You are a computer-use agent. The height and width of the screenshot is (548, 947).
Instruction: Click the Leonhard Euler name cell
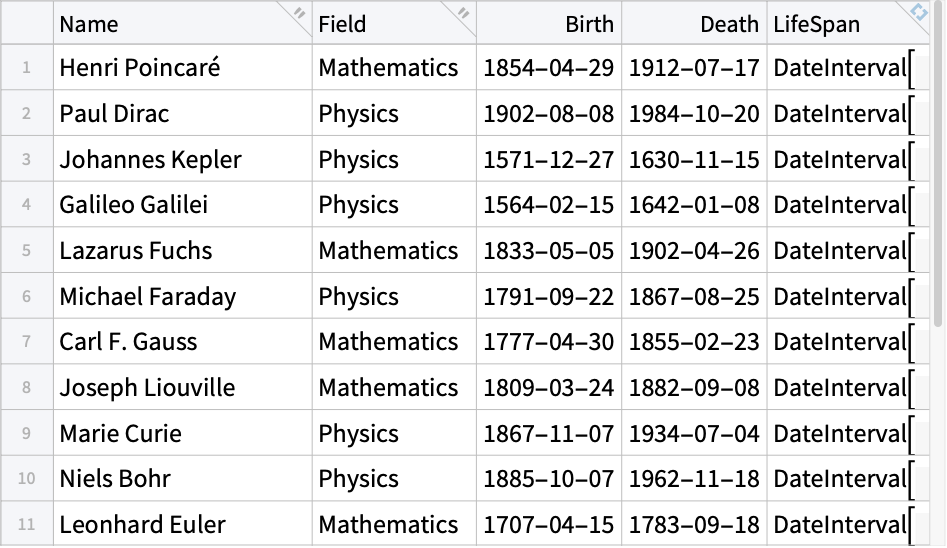(183, 524)
